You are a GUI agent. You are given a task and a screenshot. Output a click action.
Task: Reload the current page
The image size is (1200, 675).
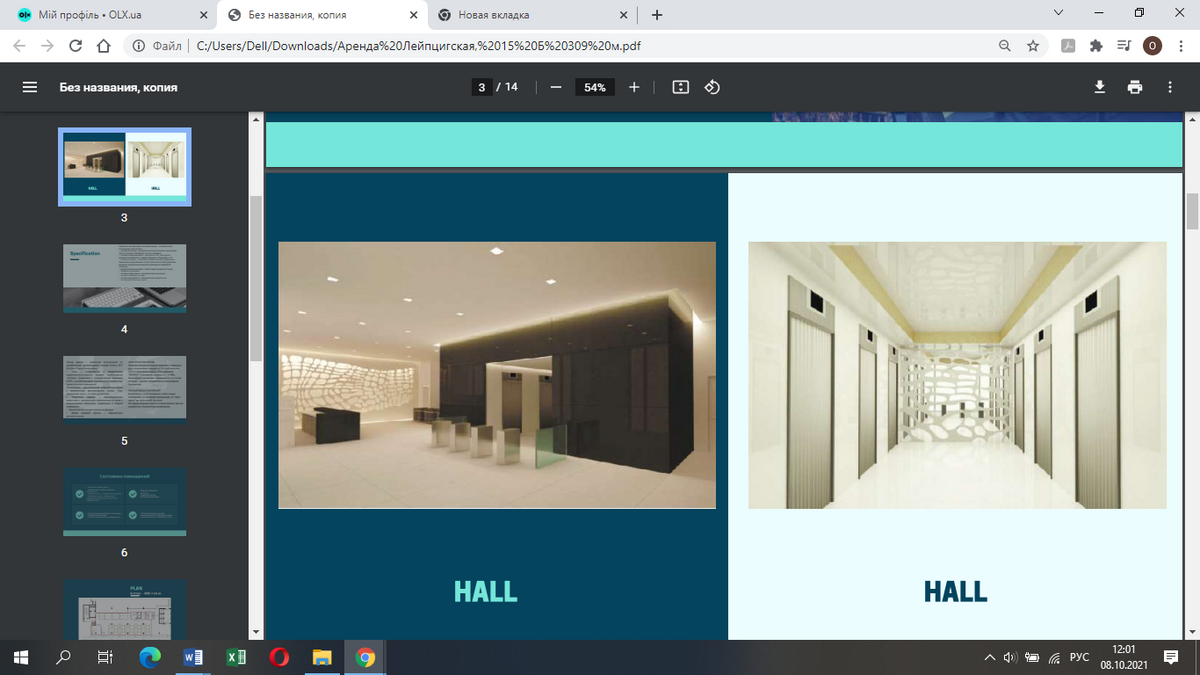[75, 46]
